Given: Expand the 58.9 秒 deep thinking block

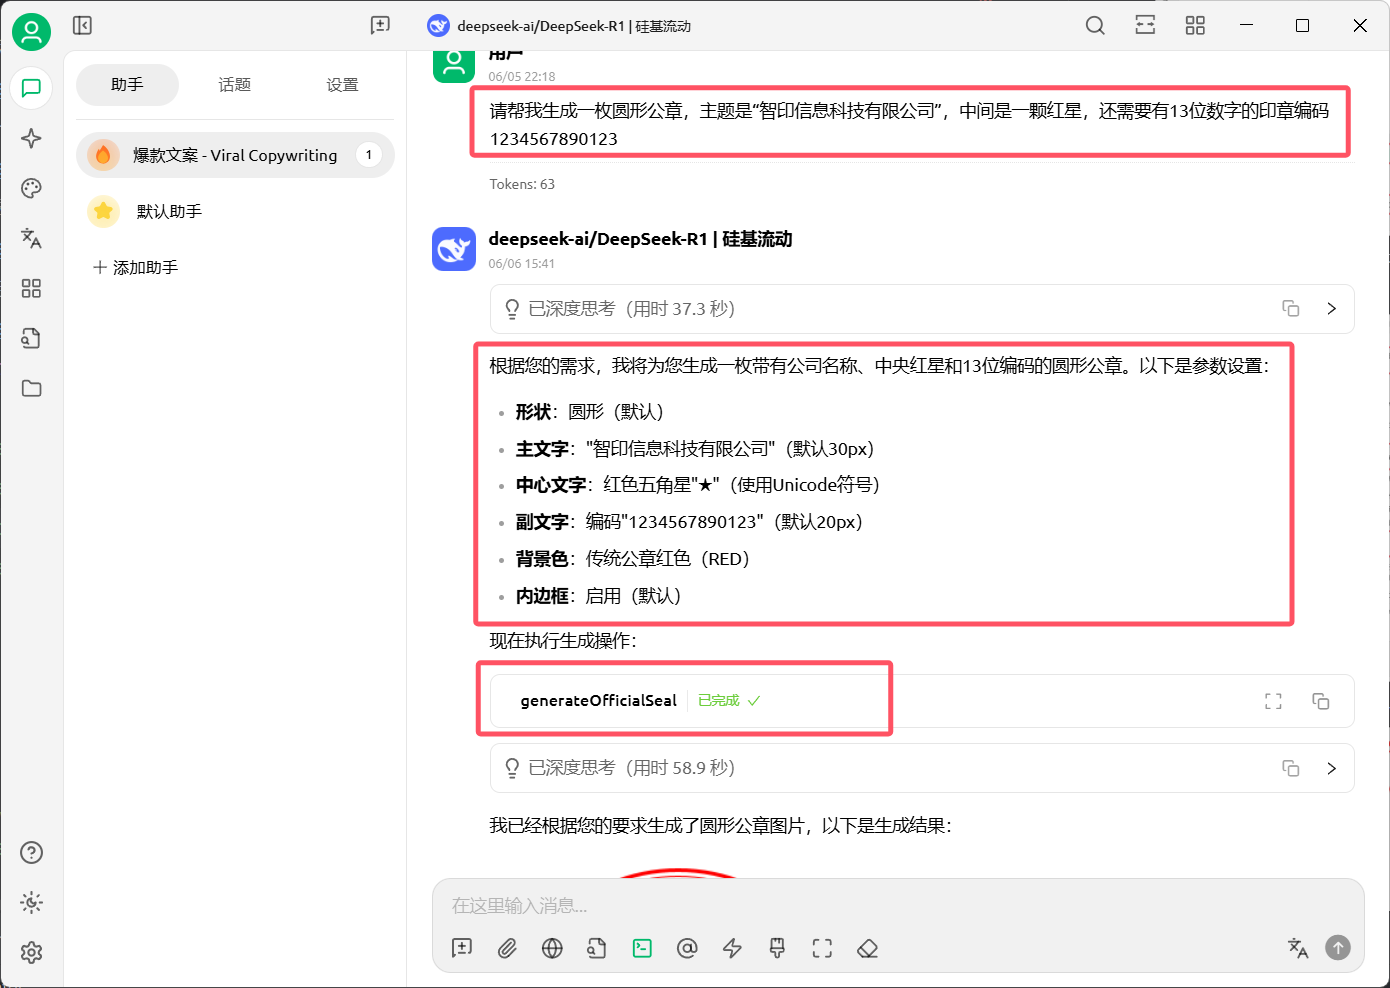Looking at the screenshot, I should click(x=1331, y=768).
